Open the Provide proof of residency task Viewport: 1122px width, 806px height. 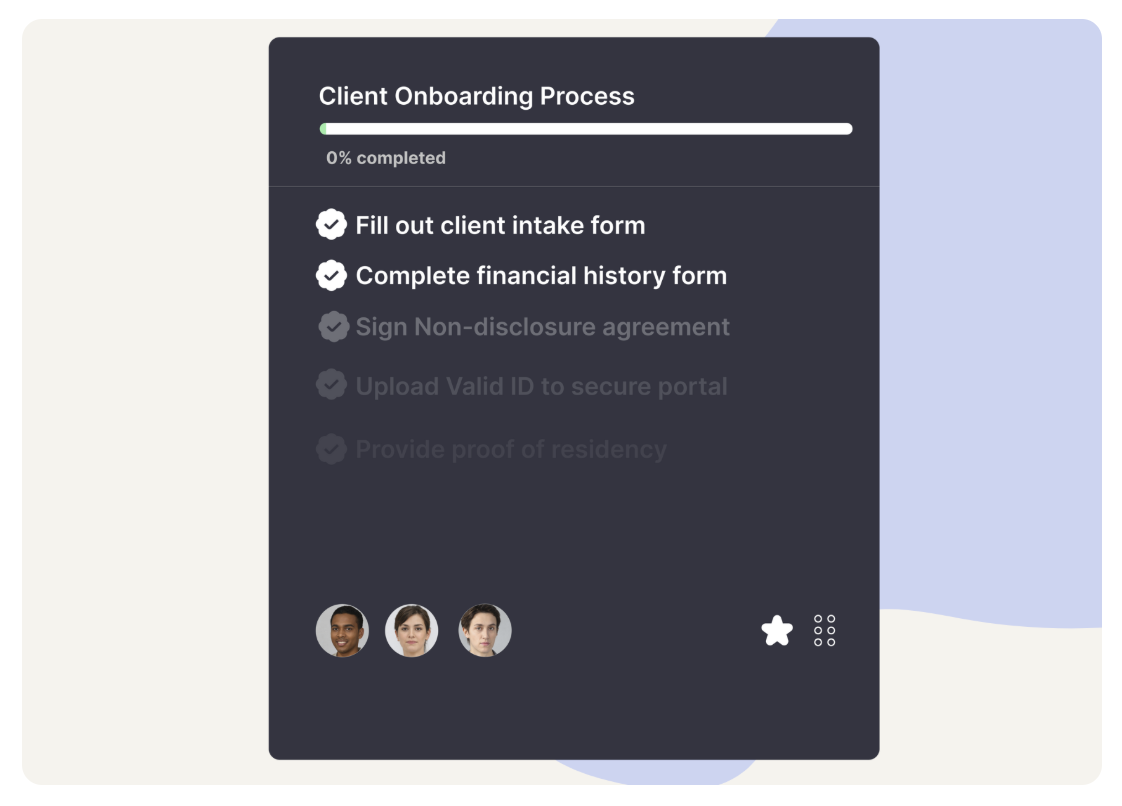click(x=511, y=450)
